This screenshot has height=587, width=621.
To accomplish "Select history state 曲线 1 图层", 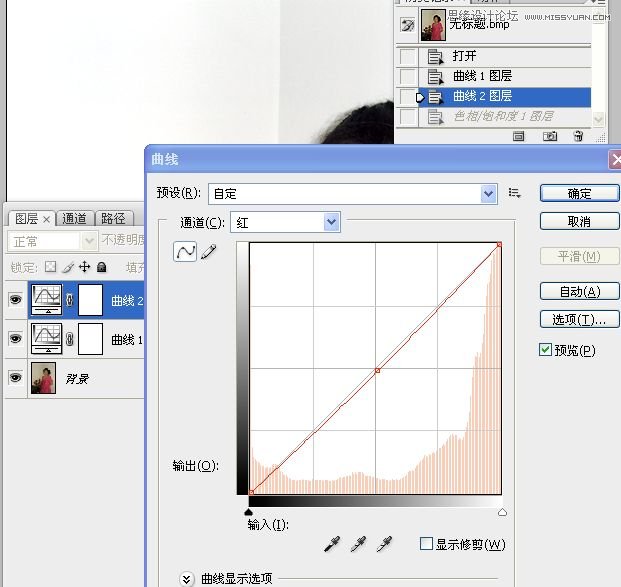I will [x=505, y=76].
